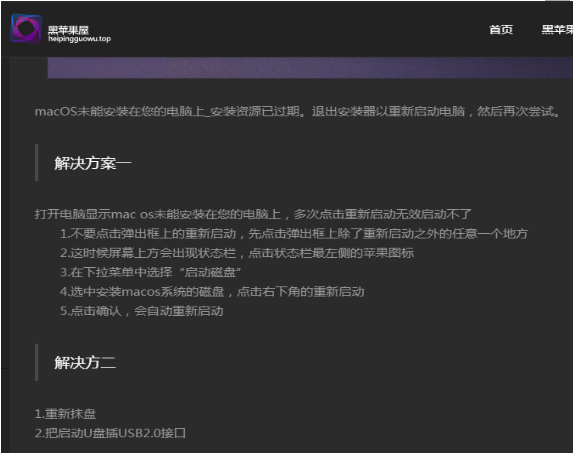Go to the 首页 menu item
The image size is (573, 453).
pyautogui.click(x=501, y=30)
